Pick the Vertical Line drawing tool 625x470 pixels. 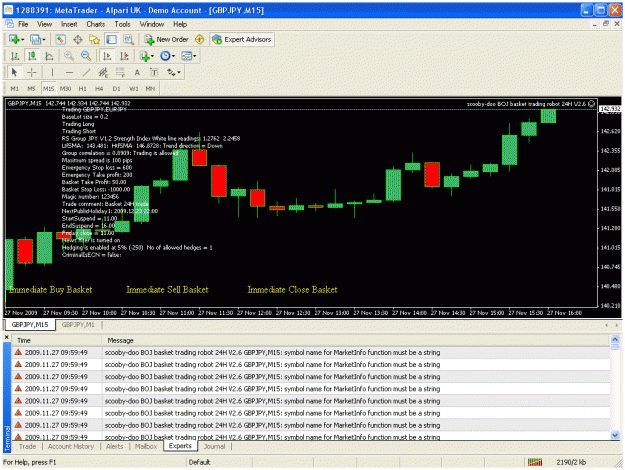tap(52, 72)
